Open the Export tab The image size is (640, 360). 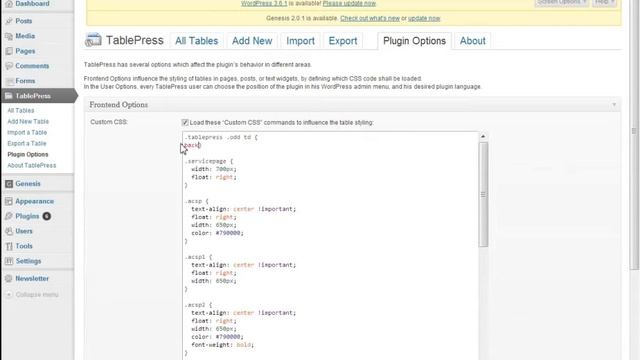click(x=343, y=41)
